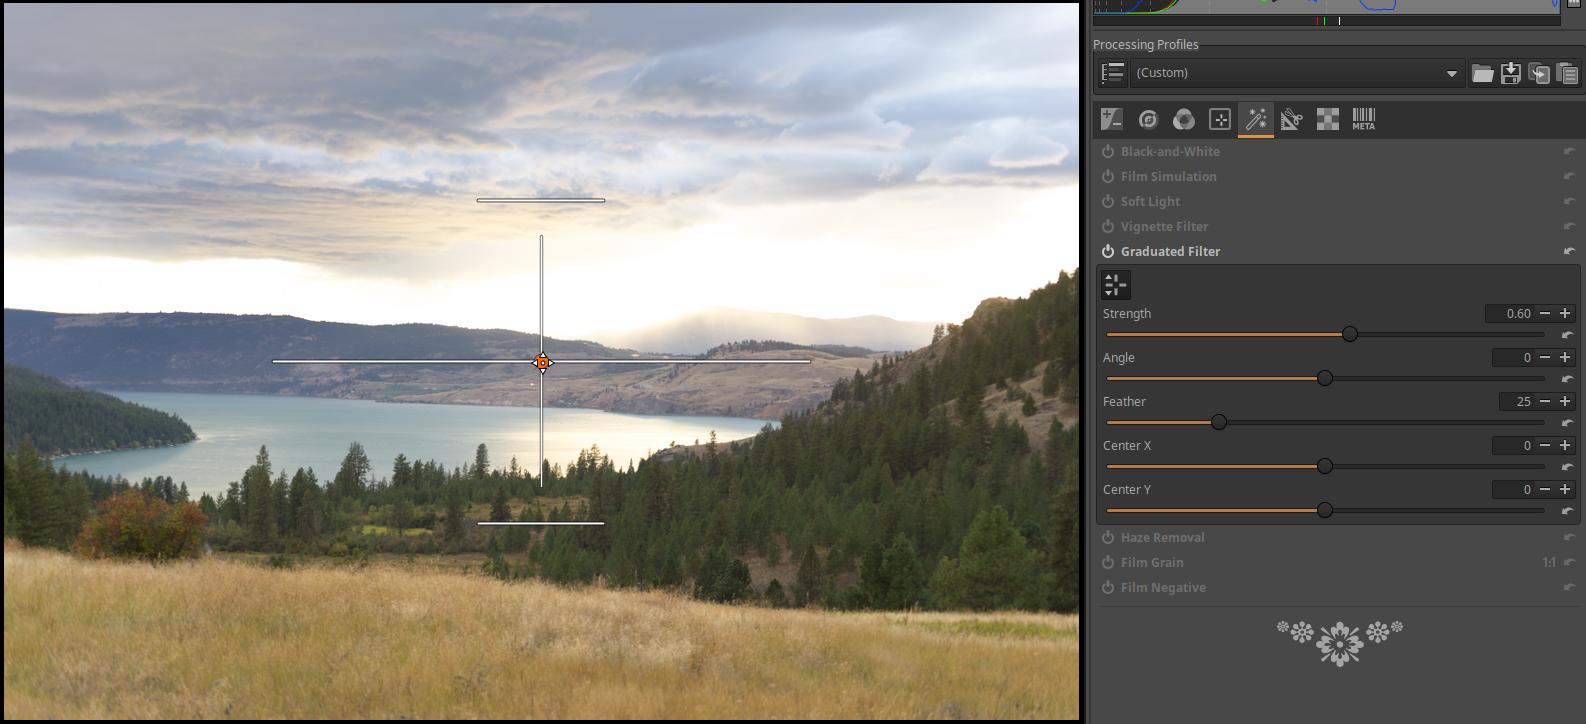Toggle the profile fill mode icon

(x=1112, y=73)
